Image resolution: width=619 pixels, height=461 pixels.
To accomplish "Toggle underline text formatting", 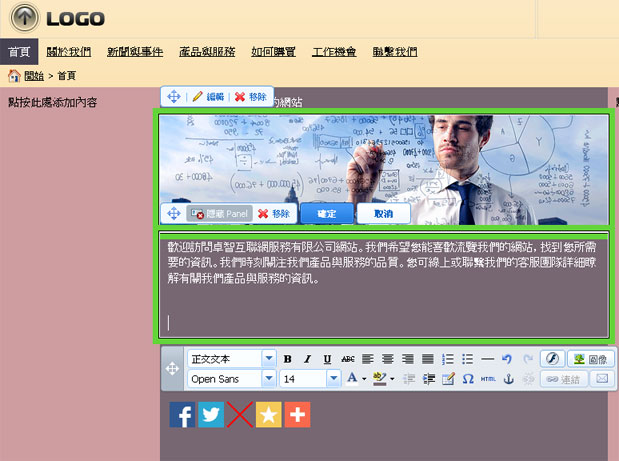I will (x=327, y=358).
